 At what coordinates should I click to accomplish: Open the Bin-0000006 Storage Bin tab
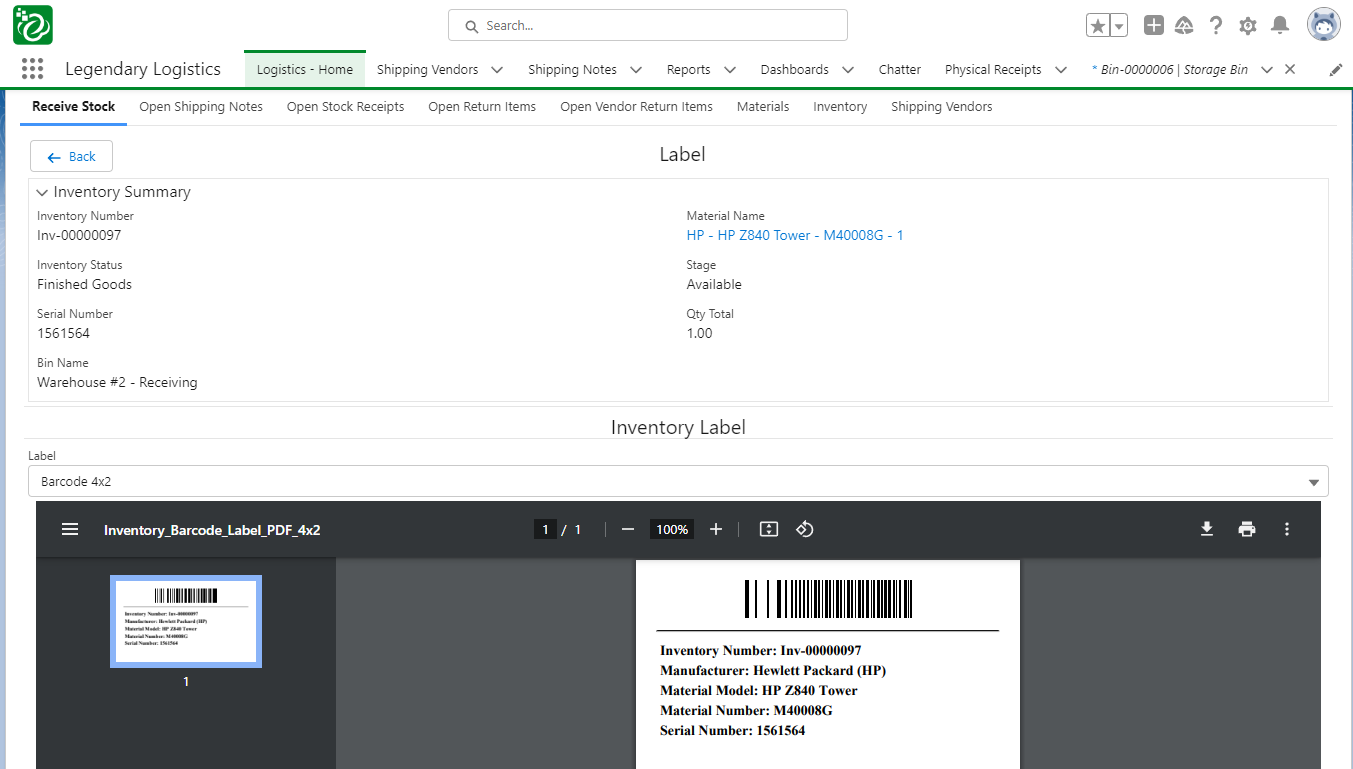pos(1170,69)
